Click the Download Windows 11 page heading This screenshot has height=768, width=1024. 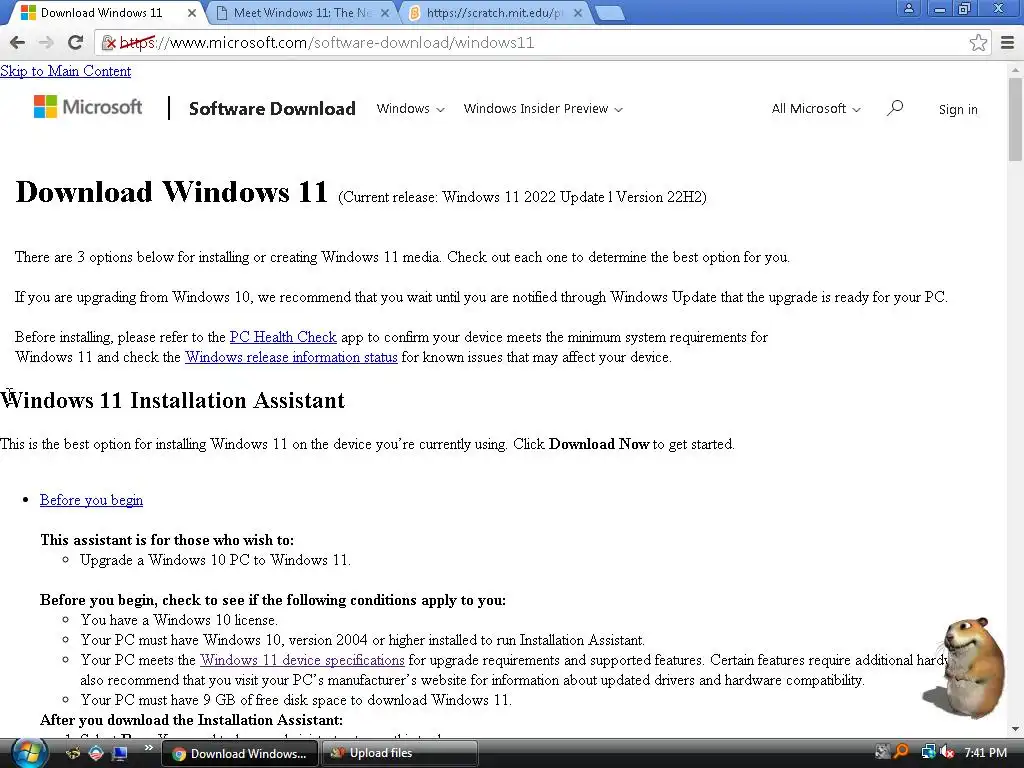pos(171,192)
